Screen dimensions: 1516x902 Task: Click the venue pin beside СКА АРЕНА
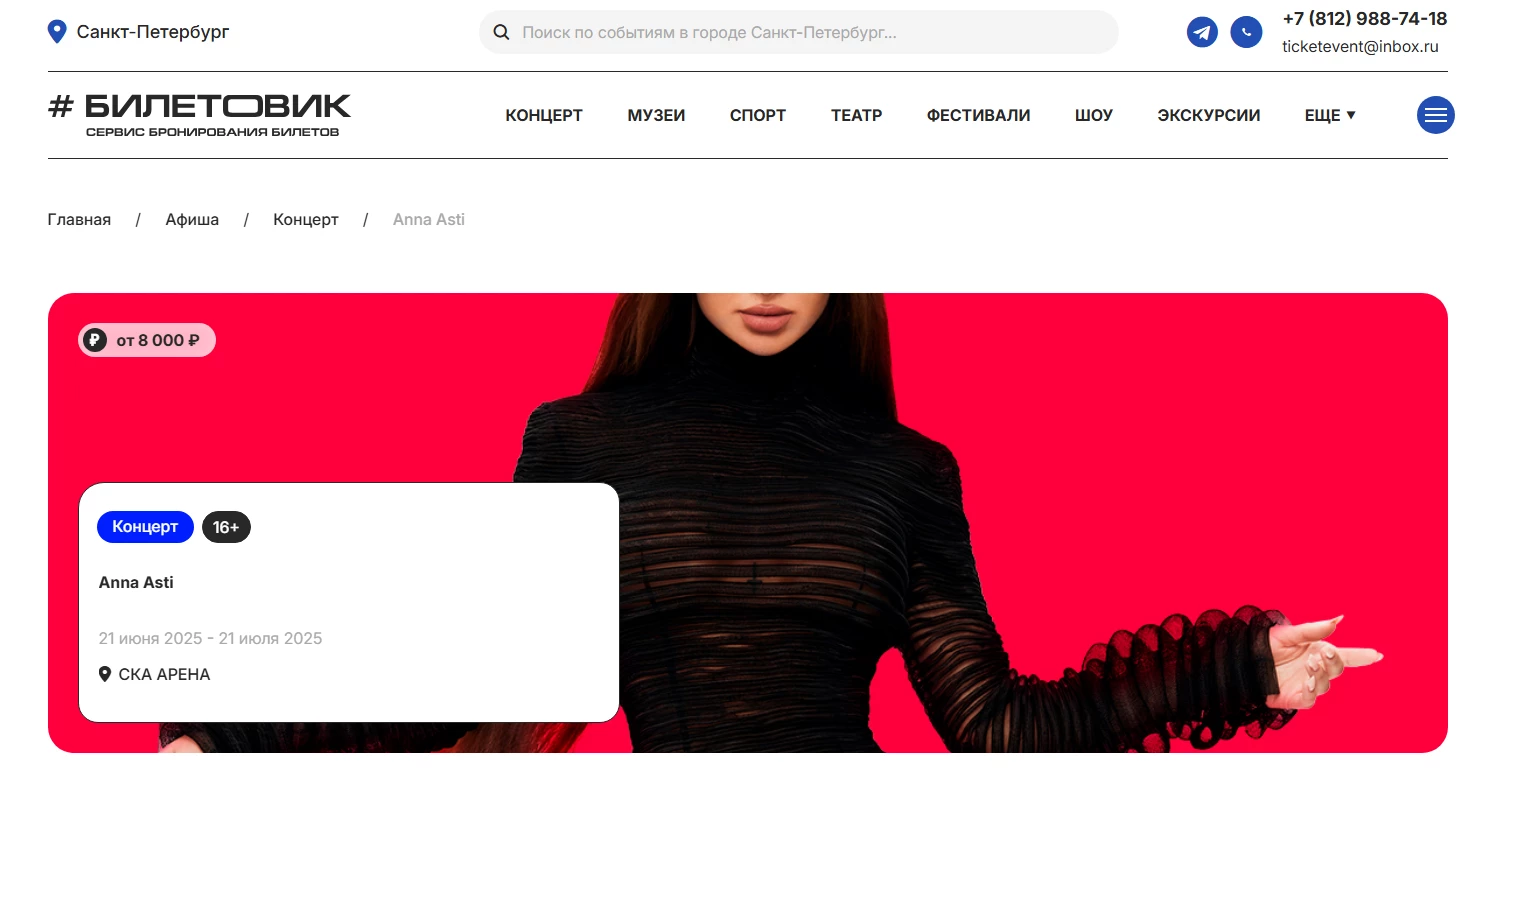pyautogui.click(x=105, y=674)
